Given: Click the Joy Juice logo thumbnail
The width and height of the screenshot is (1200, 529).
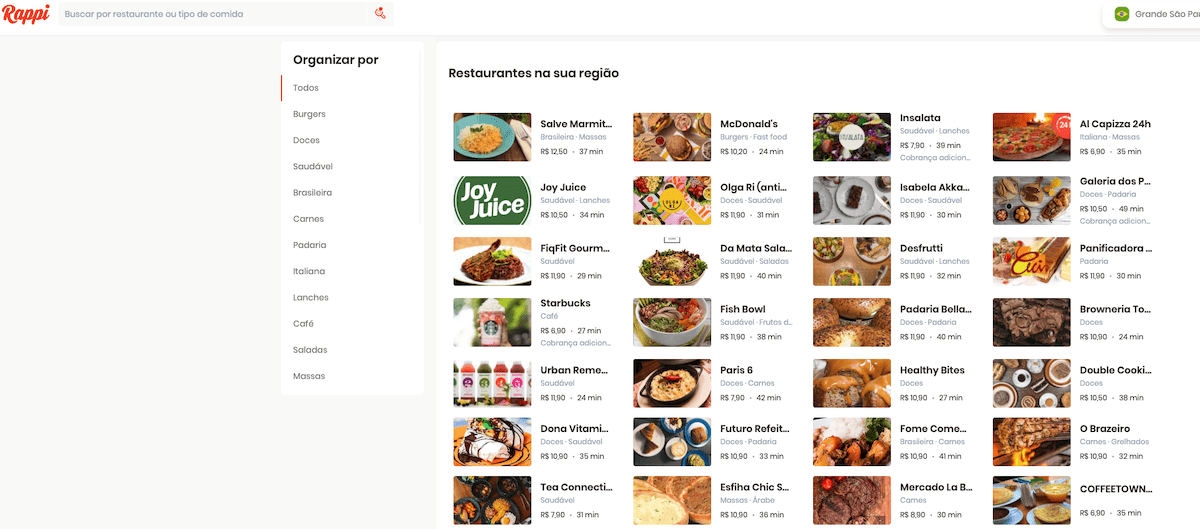Looking at the screenshot, I should click(x=492, y=200).
